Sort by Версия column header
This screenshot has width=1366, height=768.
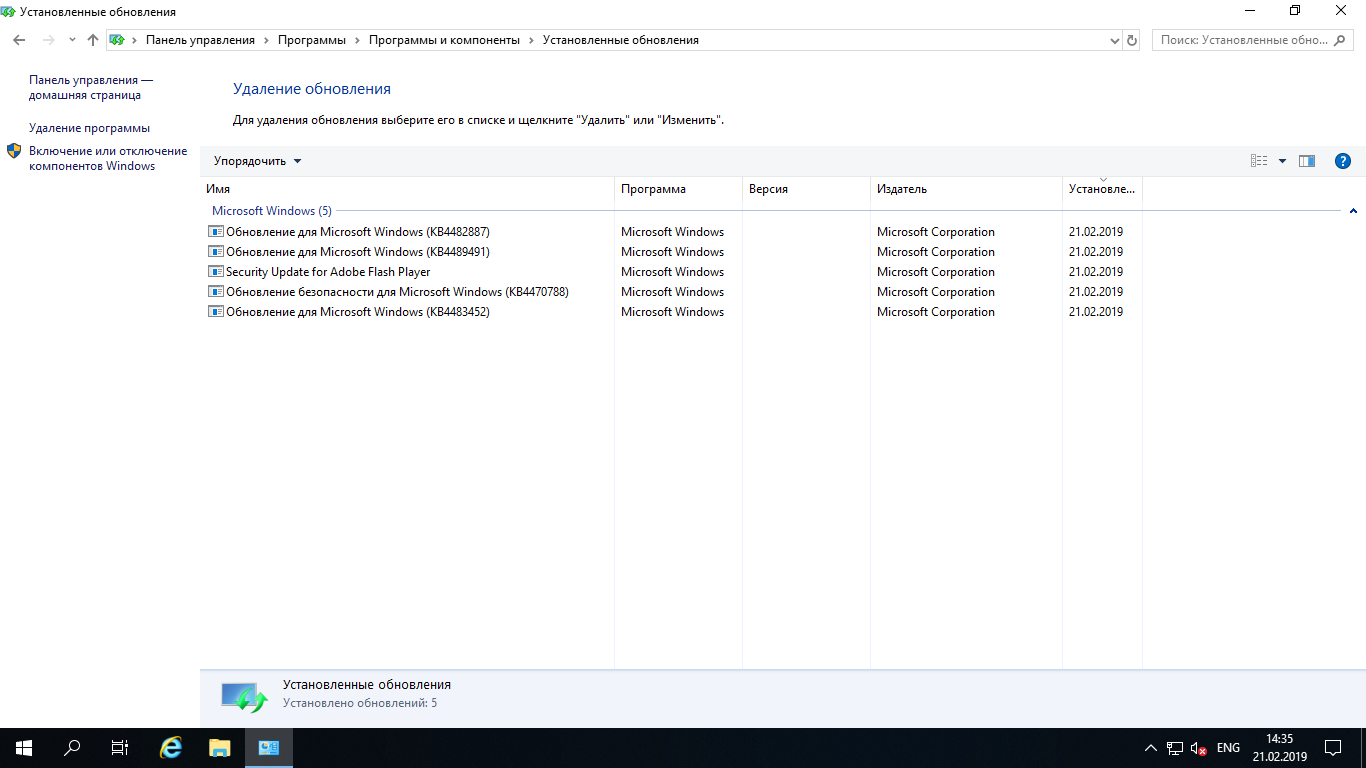(x=806, y=189)
